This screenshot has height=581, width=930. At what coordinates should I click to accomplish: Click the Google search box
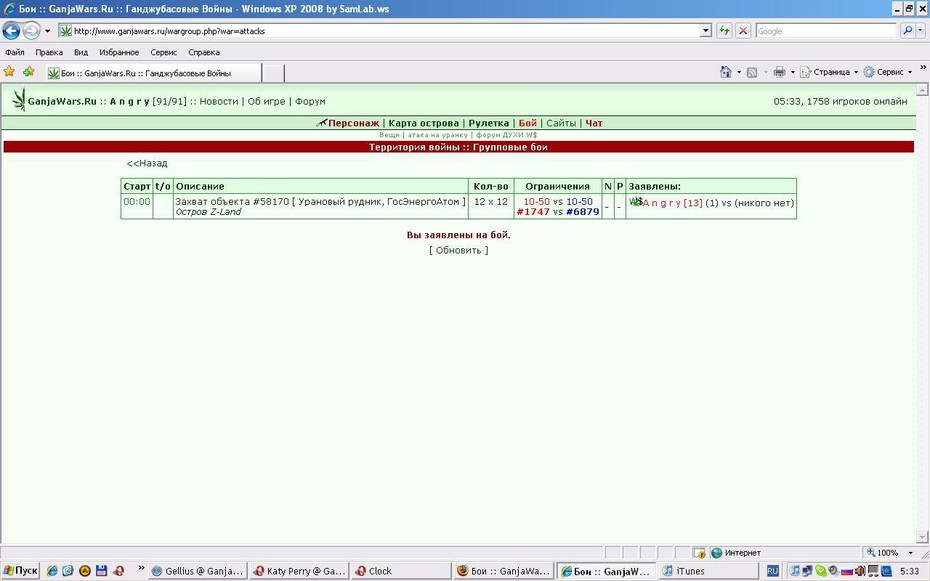point(826,31)
